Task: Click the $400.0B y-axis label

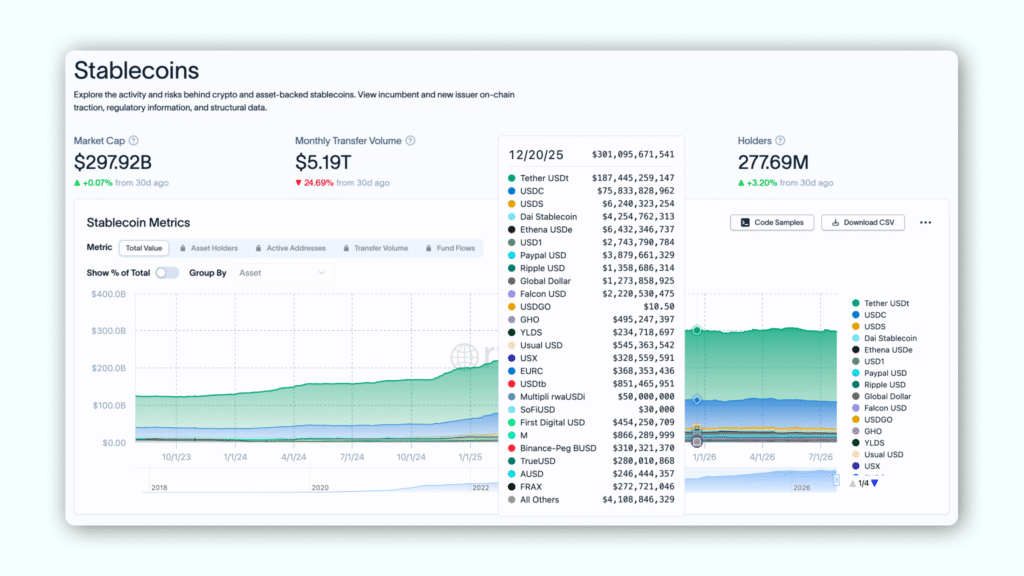Action: point(108,294)
